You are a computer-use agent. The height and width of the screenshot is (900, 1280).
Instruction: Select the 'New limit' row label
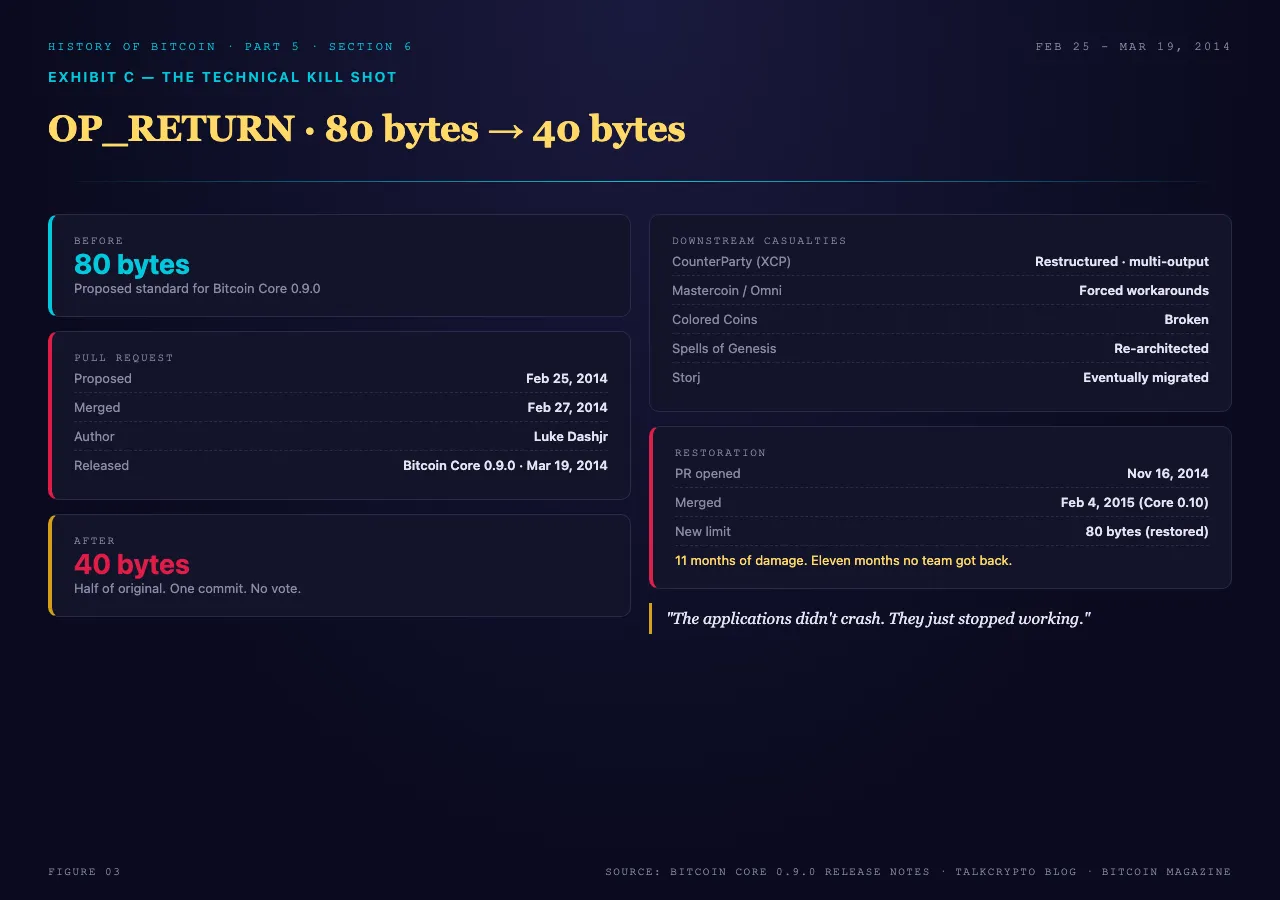703,532
